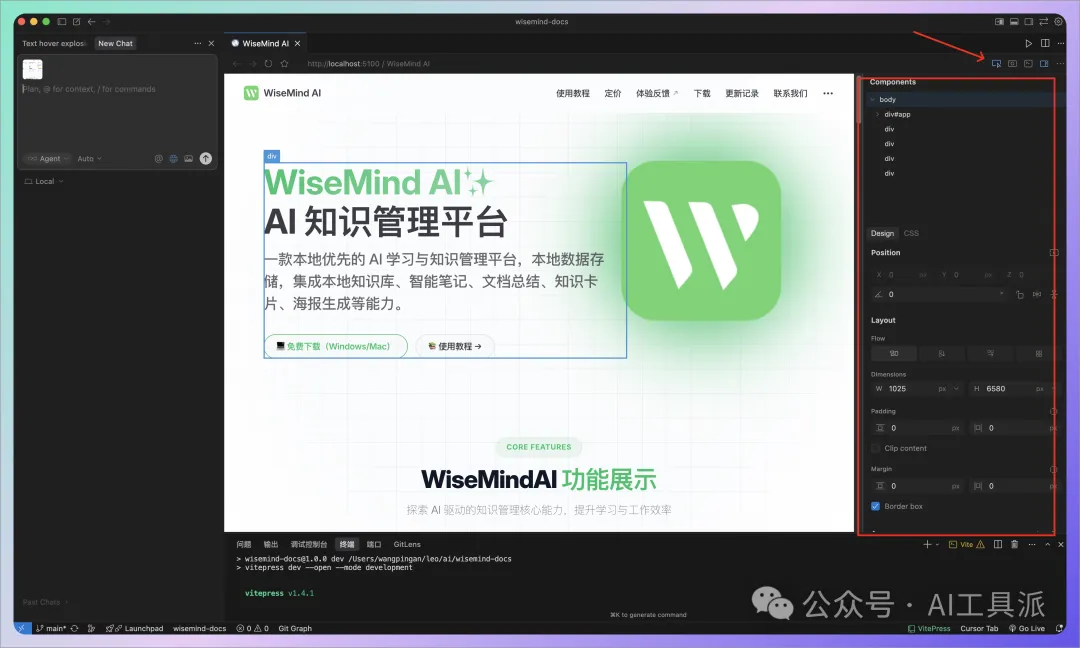This screenshot has height=648, width=1080.
Task: Open settings gear in title bar
Action: 1059,21
